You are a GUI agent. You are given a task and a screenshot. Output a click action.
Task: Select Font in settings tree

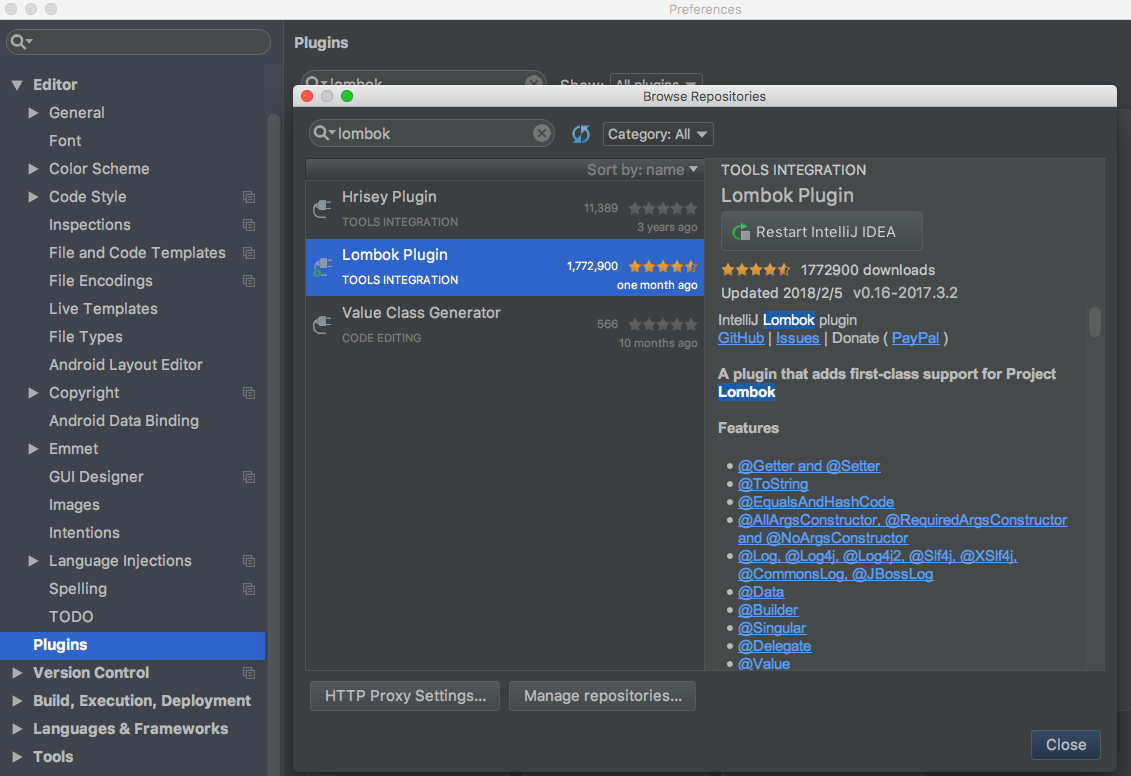(65, 141)
